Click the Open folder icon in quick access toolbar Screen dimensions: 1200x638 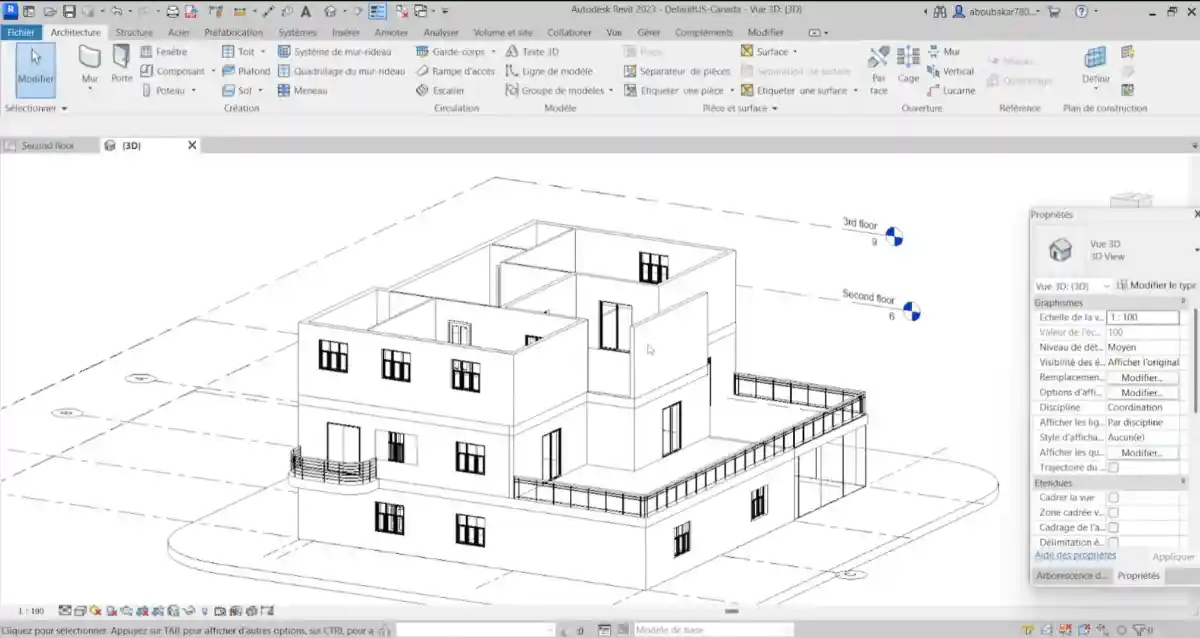tap(49, 12)
